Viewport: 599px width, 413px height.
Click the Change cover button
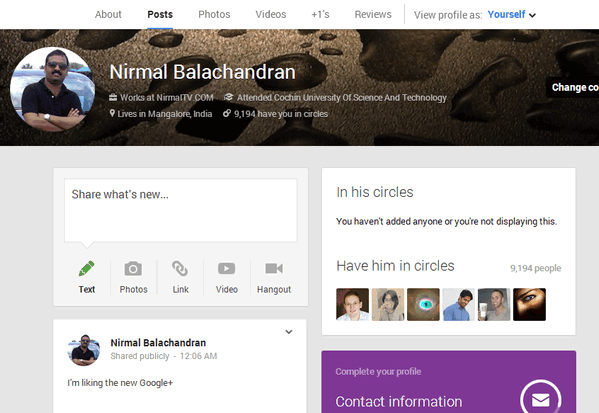click(573, 87)
